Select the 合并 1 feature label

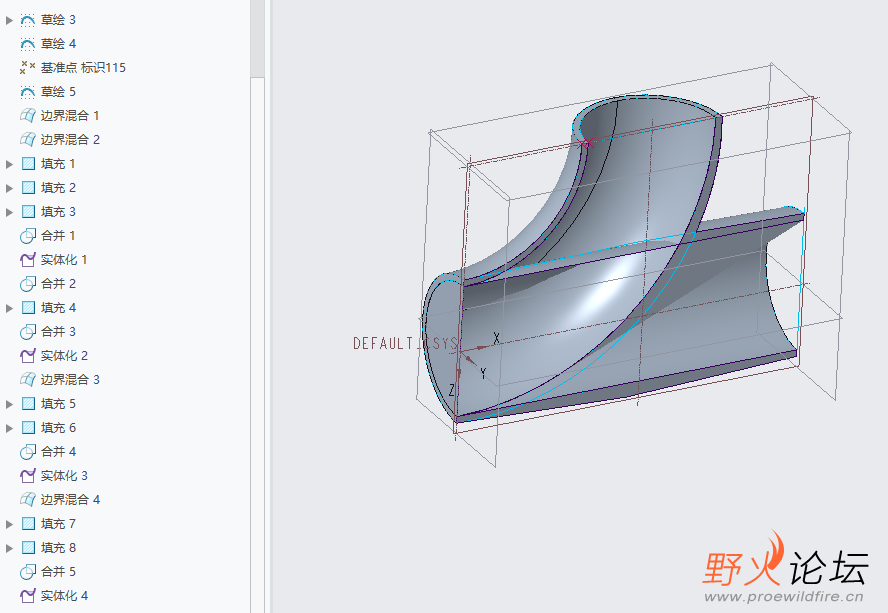pos(58,236)
